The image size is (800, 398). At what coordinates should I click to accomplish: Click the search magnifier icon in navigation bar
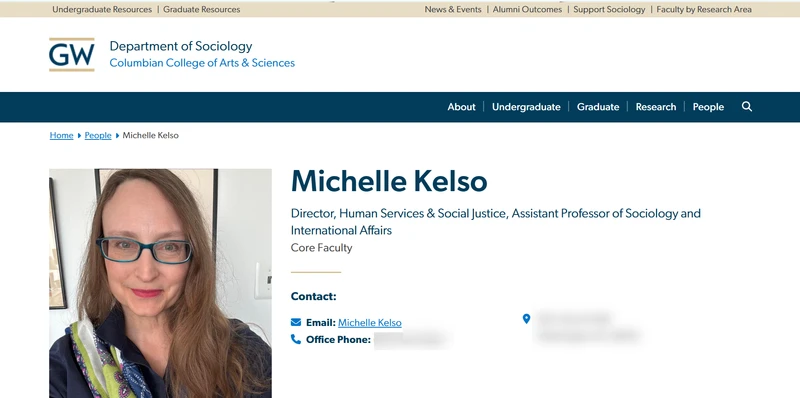(x=747, y=107)
